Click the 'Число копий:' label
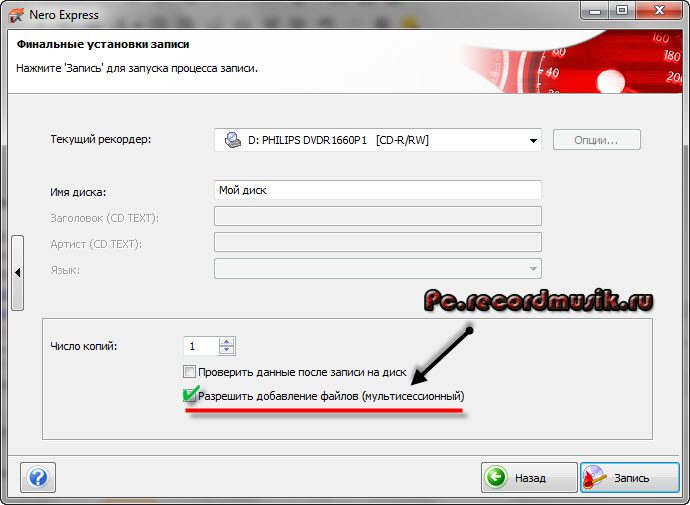The width and height of the screenshot is (690, 505). (x=84, y=346)
